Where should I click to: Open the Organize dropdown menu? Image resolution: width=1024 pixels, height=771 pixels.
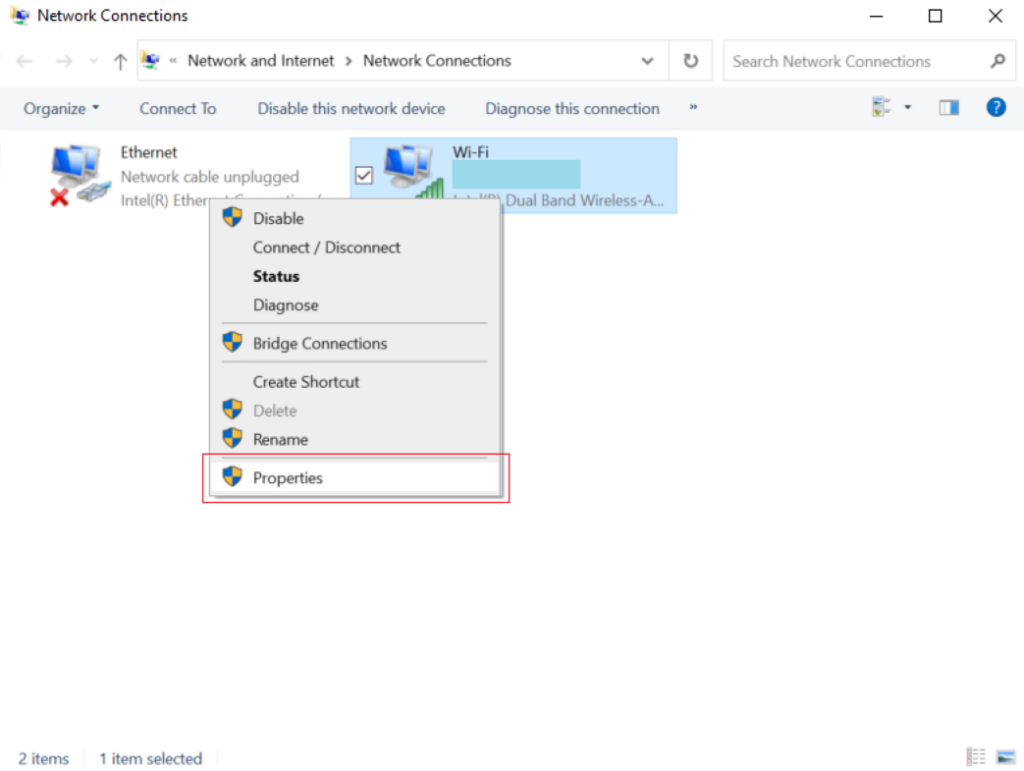(x=61, y=108)
